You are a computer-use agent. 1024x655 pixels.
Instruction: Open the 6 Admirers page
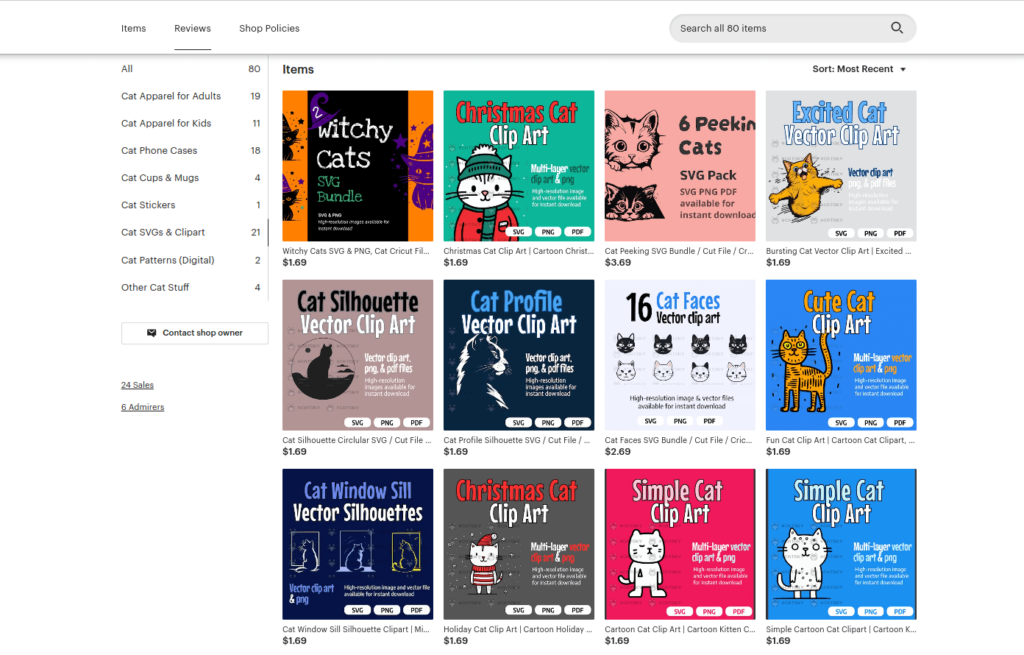[141, 407]
